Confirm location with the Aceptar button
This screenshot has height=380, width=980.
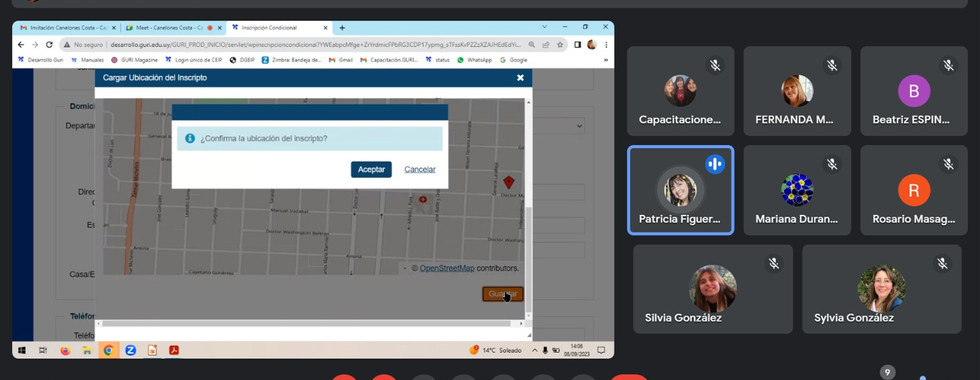point(371,169)
